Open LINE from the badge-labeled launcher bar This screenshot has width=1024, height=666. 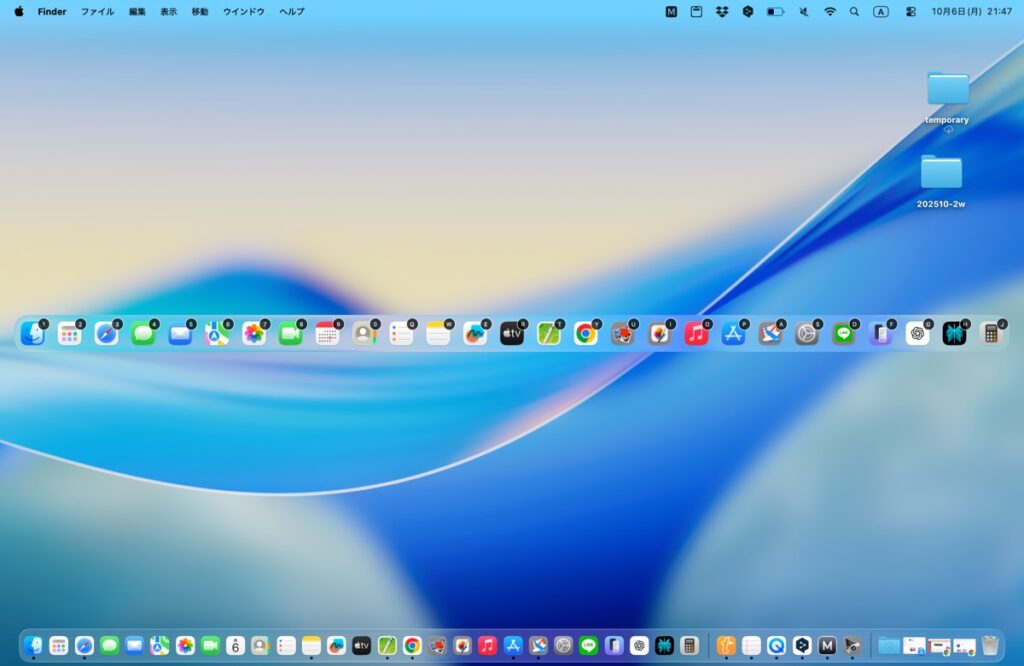tap(844, 334)
